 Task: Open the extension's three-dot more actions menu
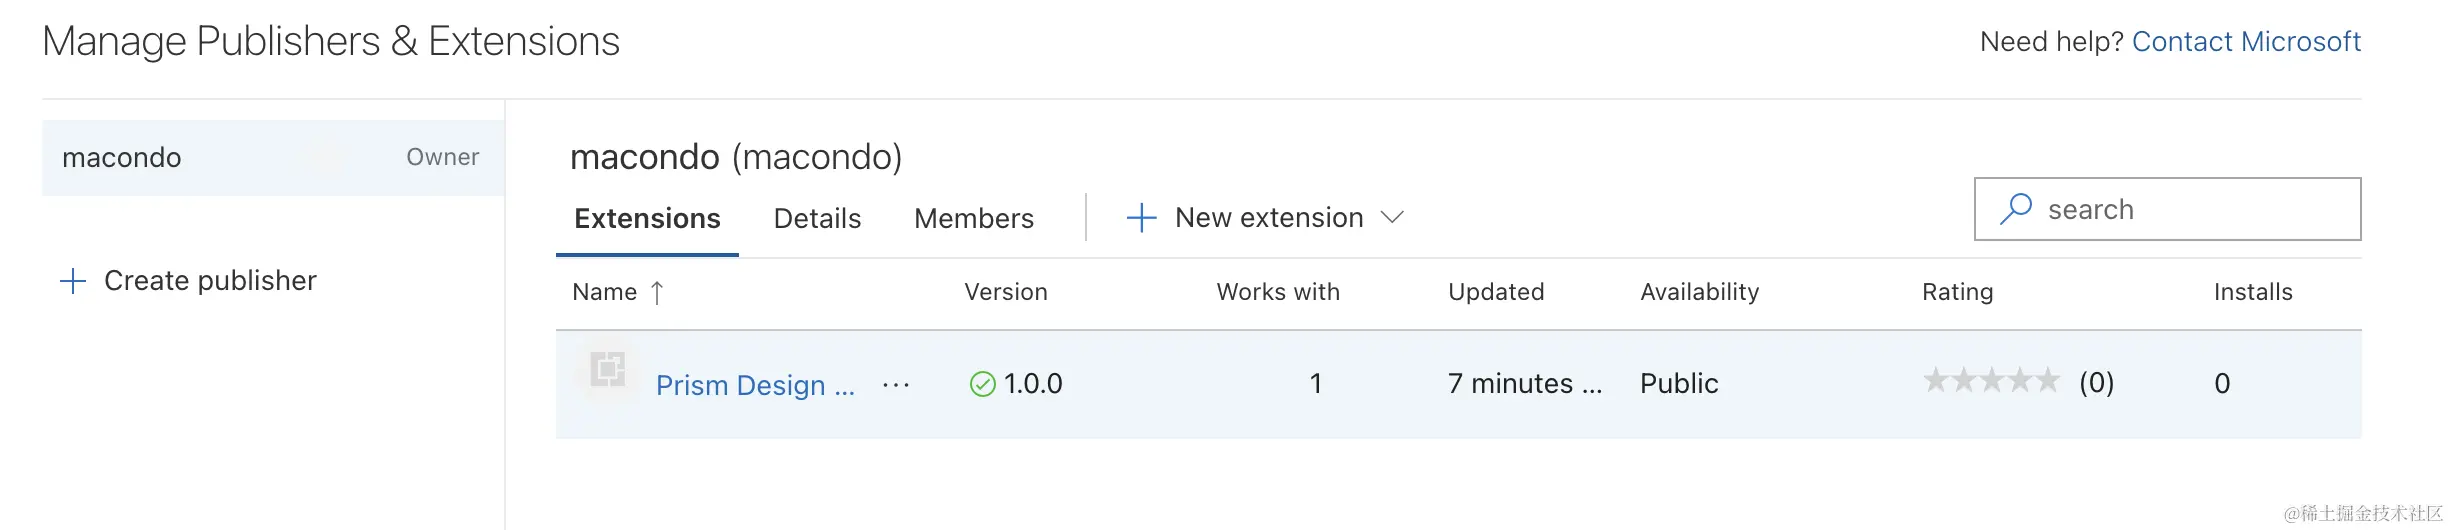point(896,385)
